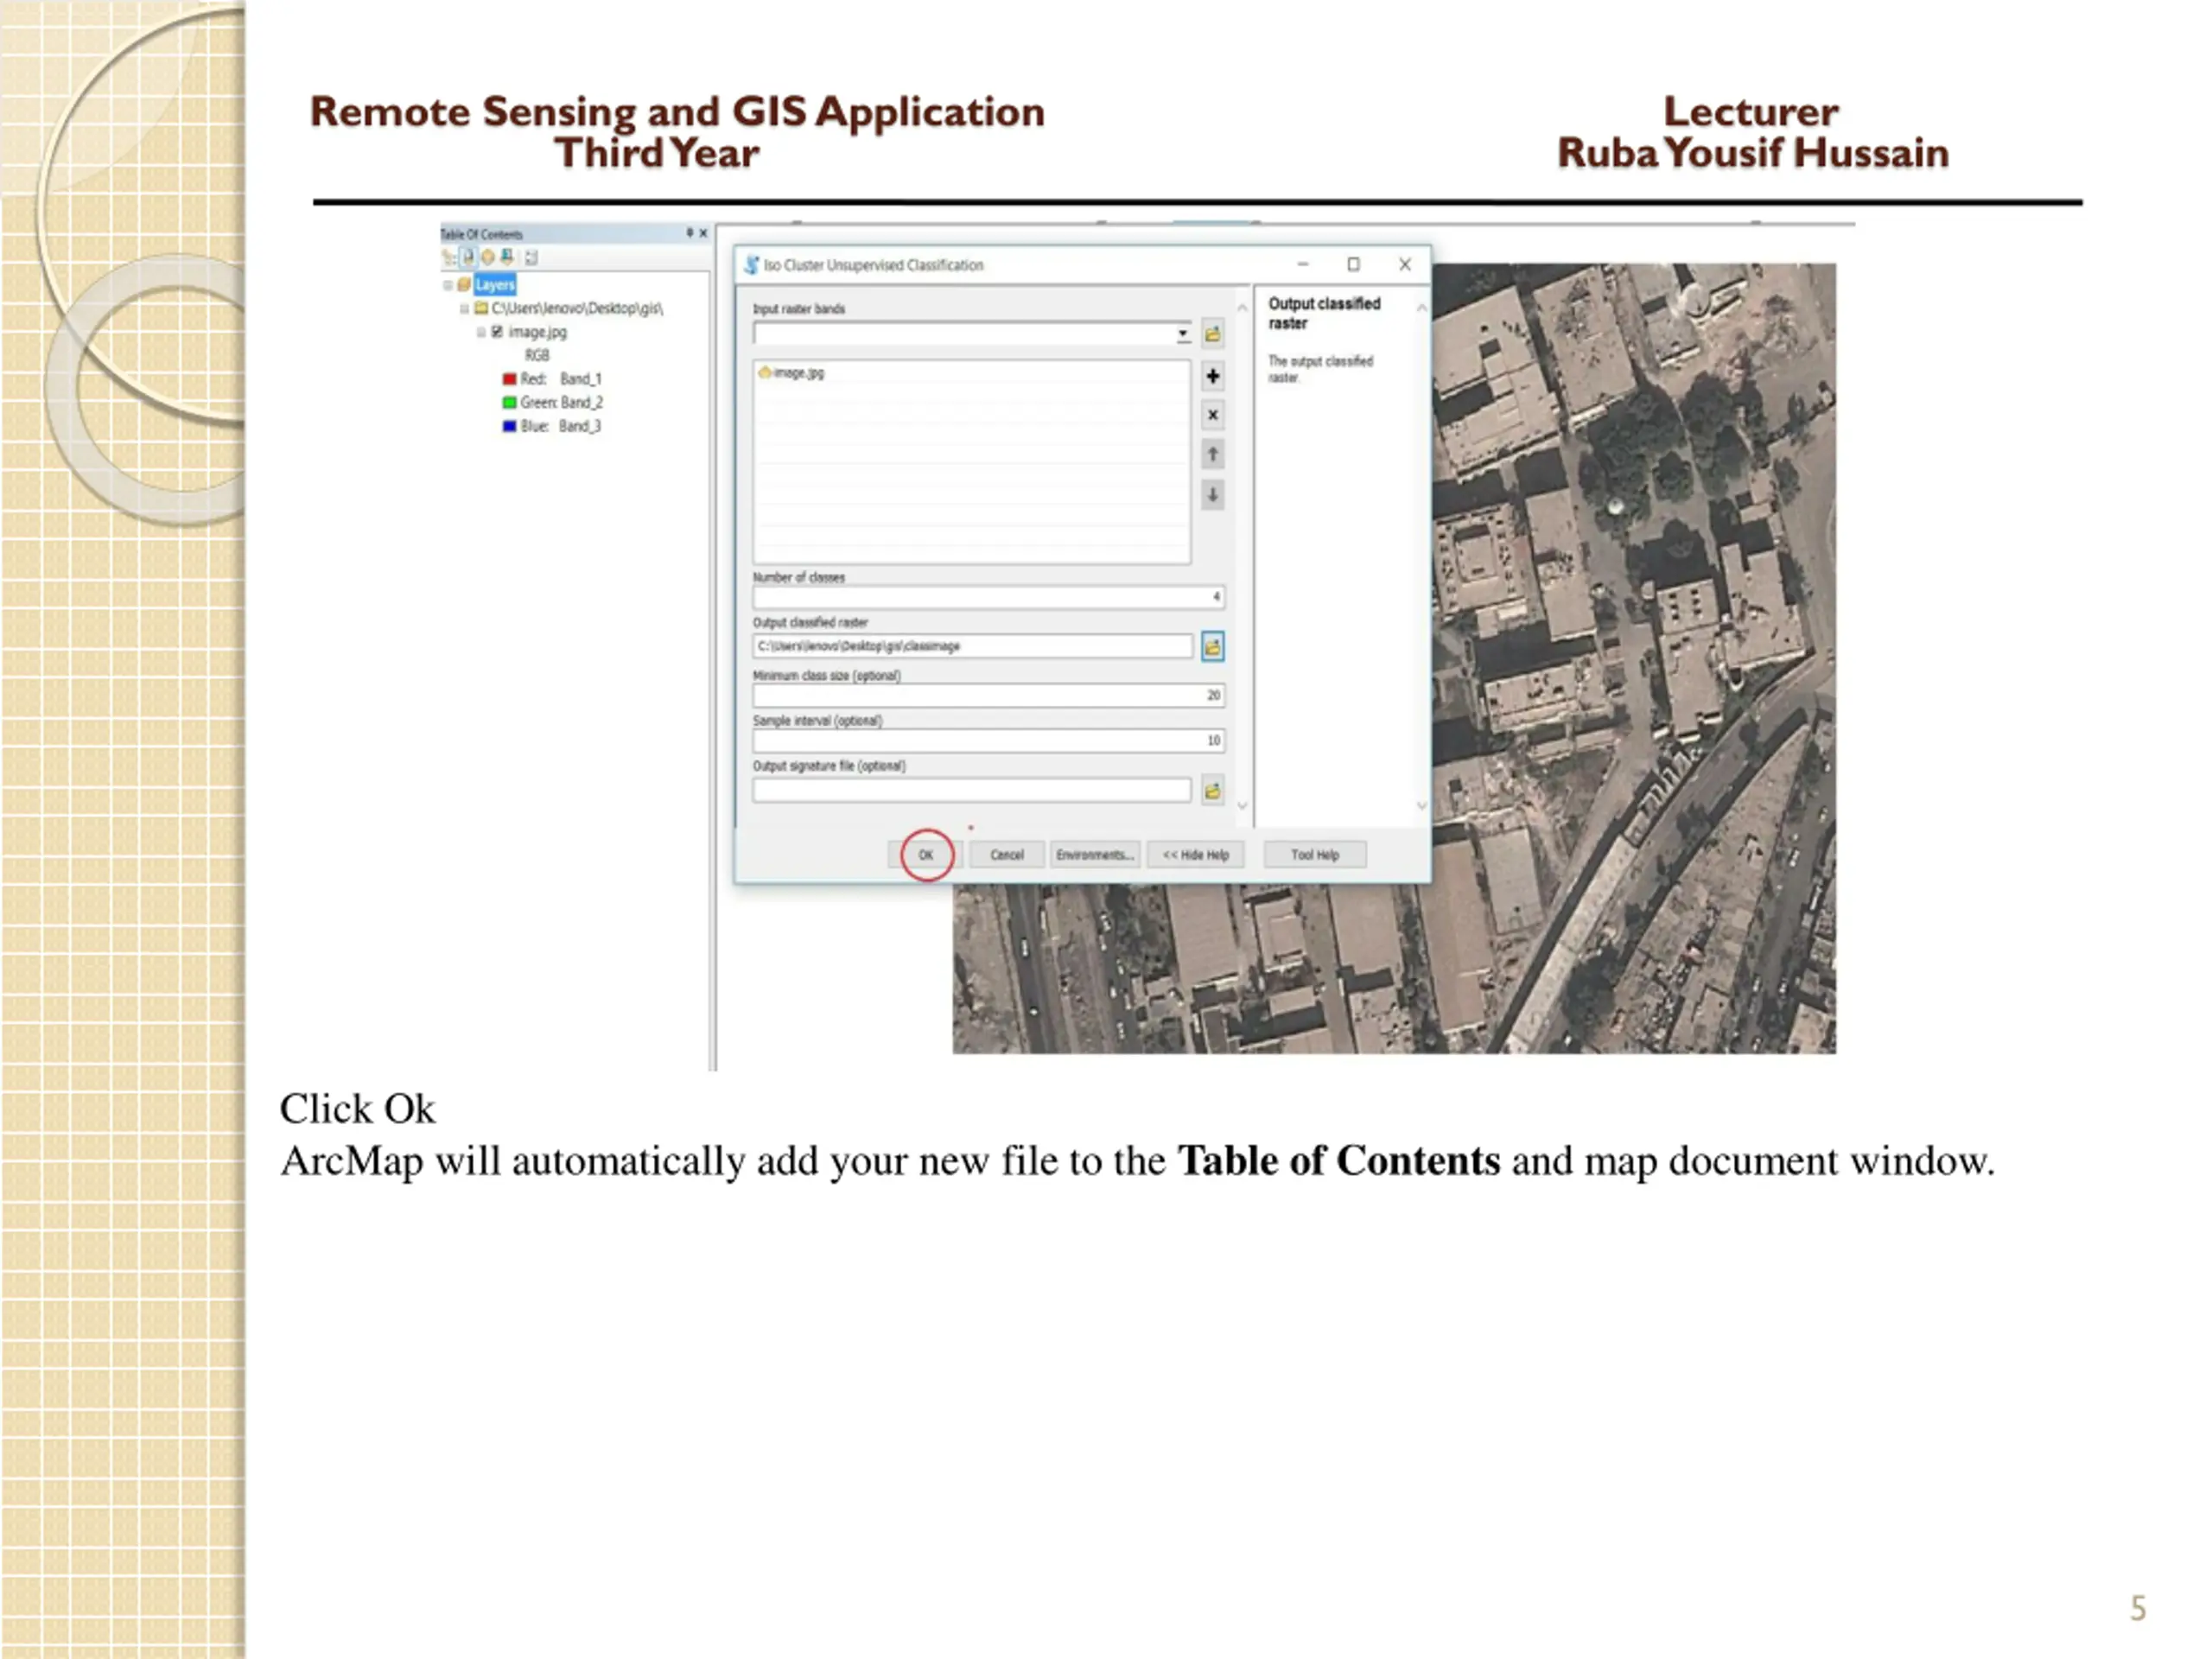Click the Output classified raster path field

(973, 647)
